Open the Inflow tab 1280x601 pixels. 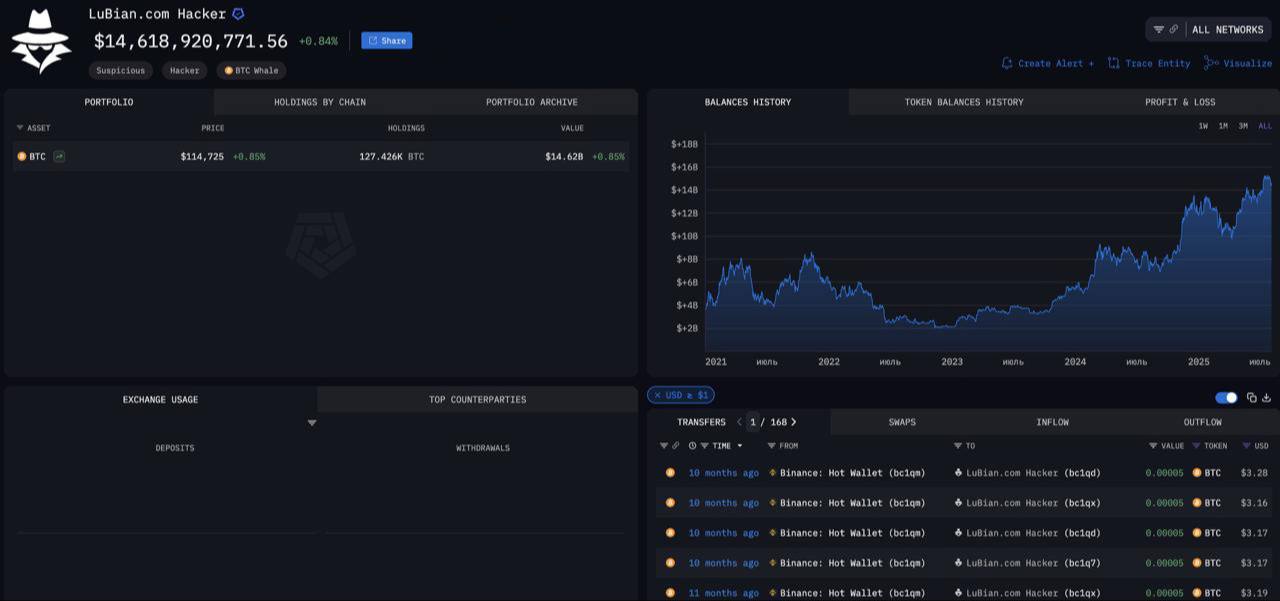(x=1052, y=422)
